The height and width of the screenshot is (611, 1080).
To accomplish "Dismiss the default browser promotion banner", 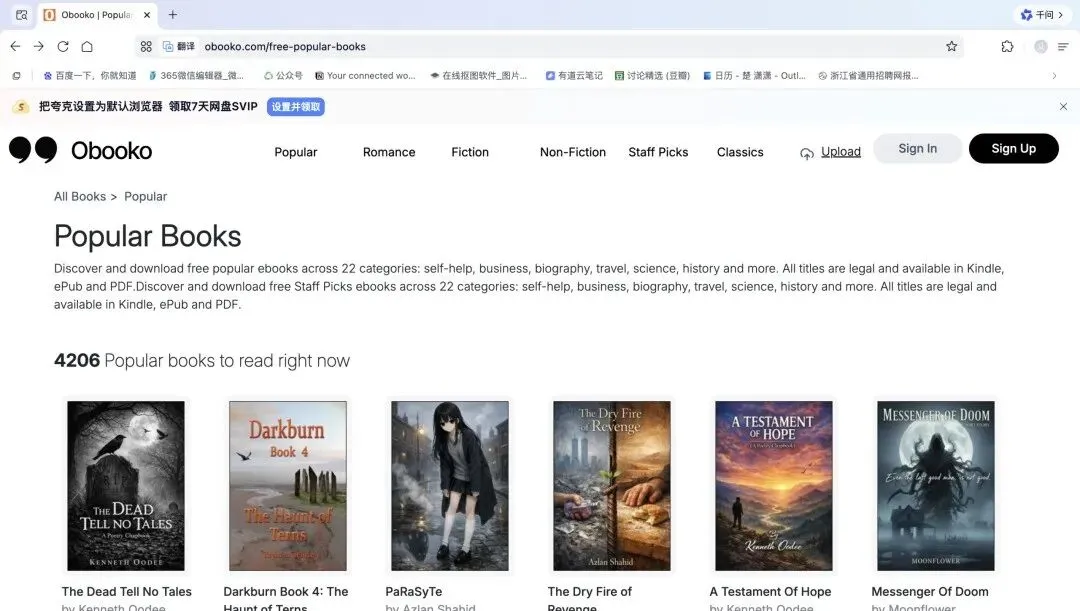I will click(1063, 106).
